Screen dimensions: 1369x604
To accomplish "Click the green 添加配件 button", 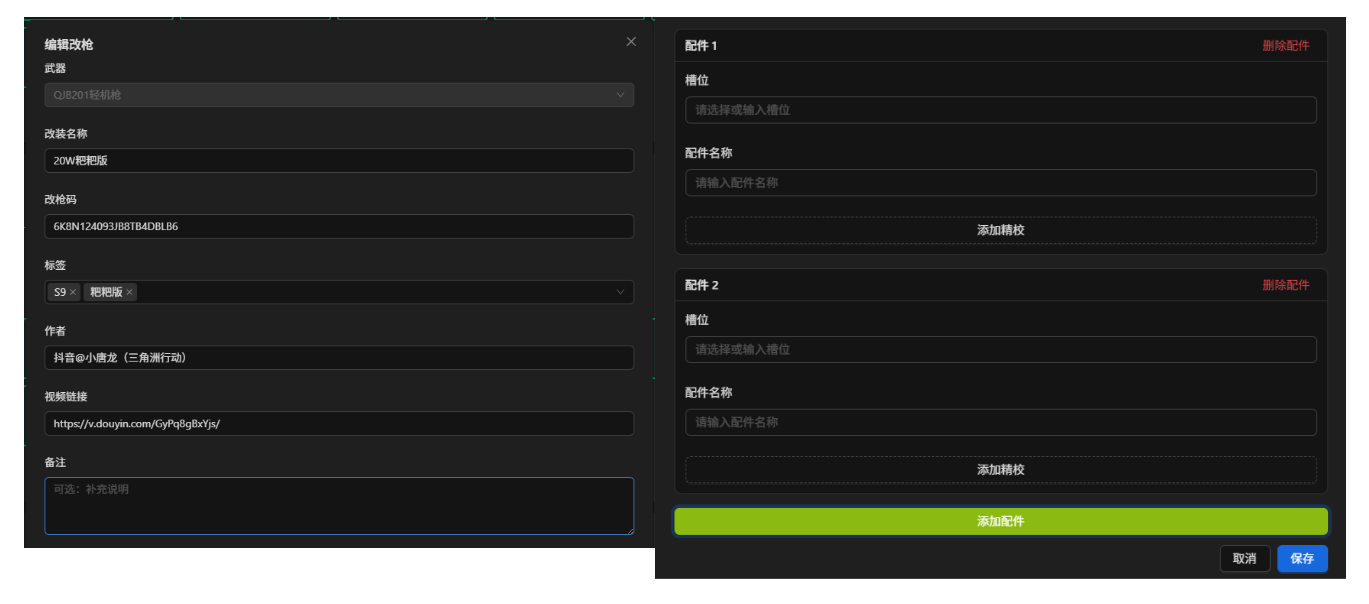I will [x=1001, y=521].
